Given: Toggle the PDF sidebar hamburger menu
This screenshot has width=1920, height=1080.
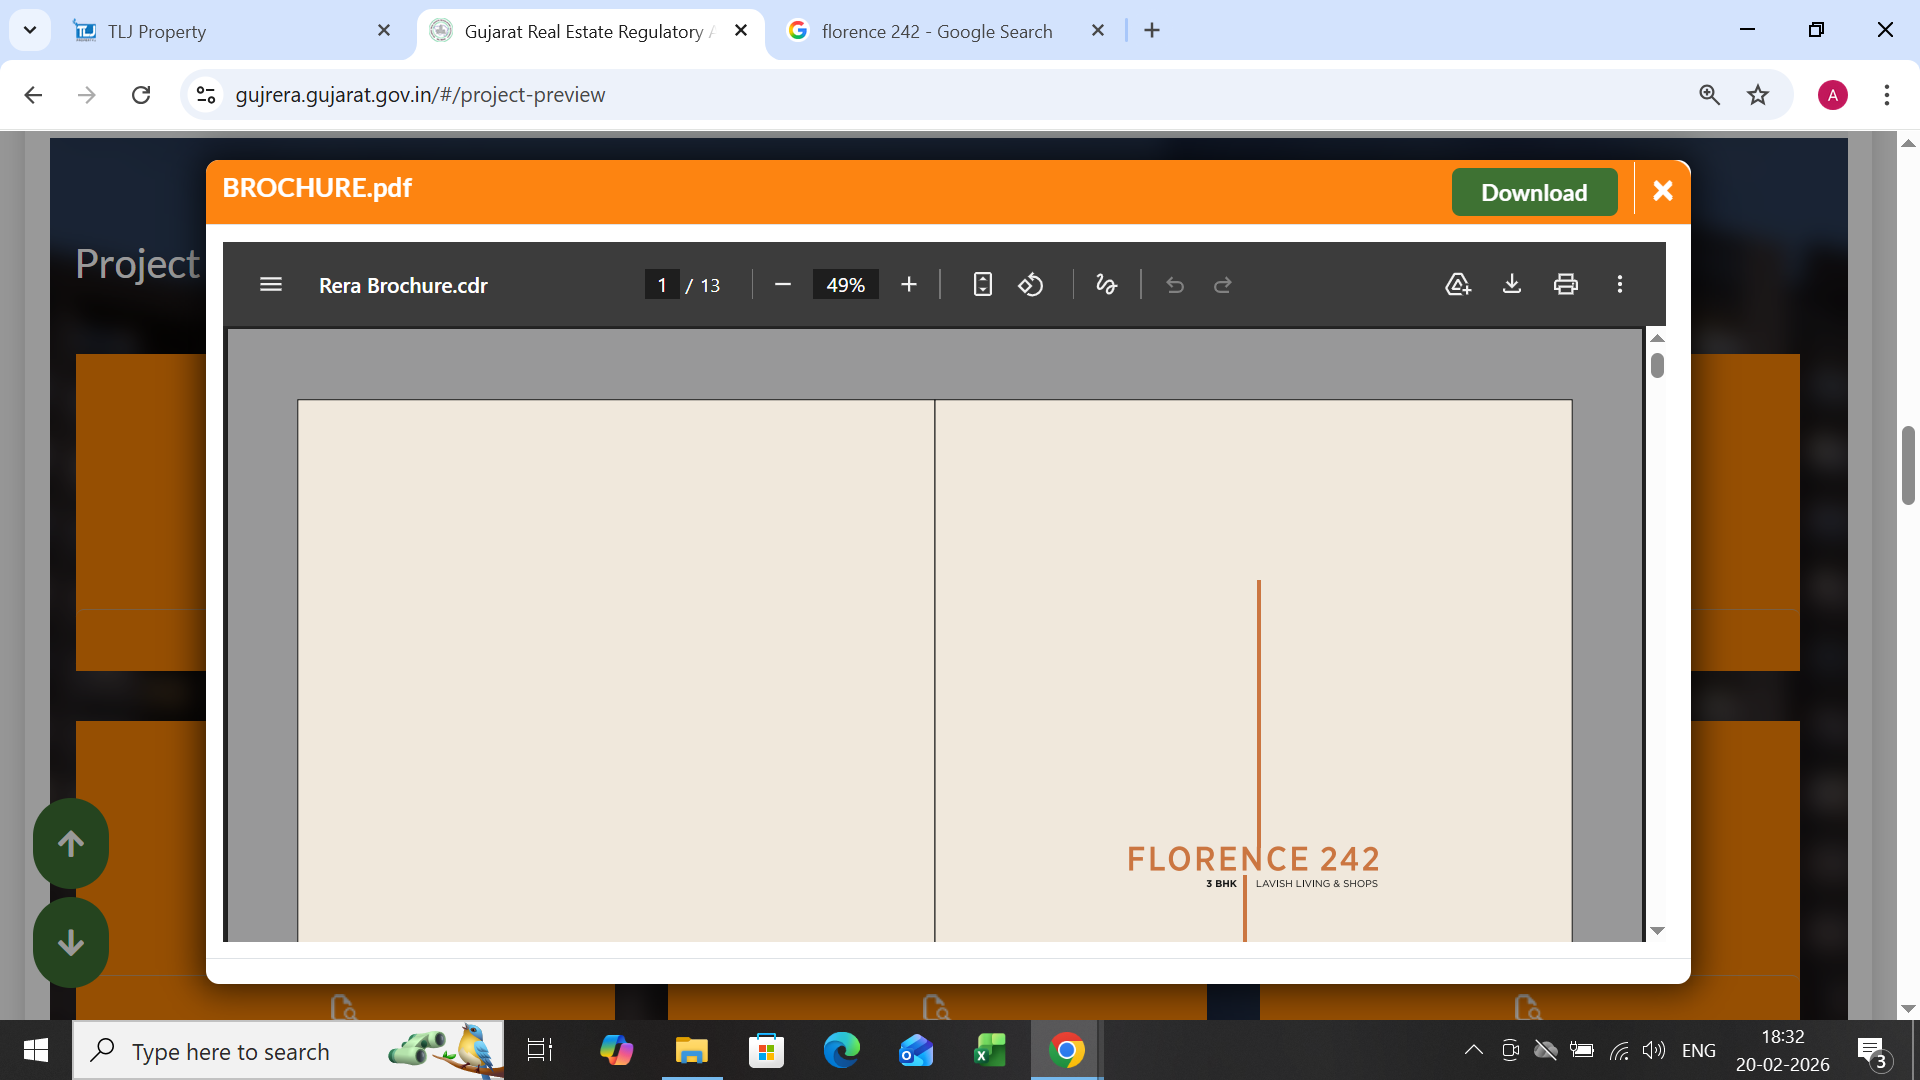Looking at the screenshot, I should click(x=270, y=285).
